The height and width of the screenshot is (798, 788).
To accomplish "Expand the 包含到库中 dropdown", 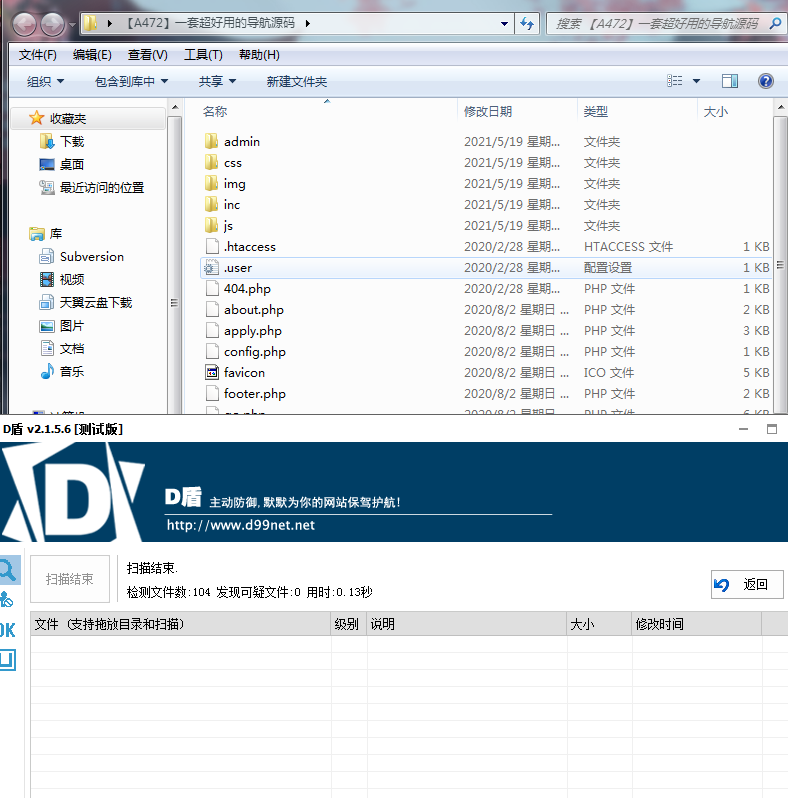I will click(131, 81).
